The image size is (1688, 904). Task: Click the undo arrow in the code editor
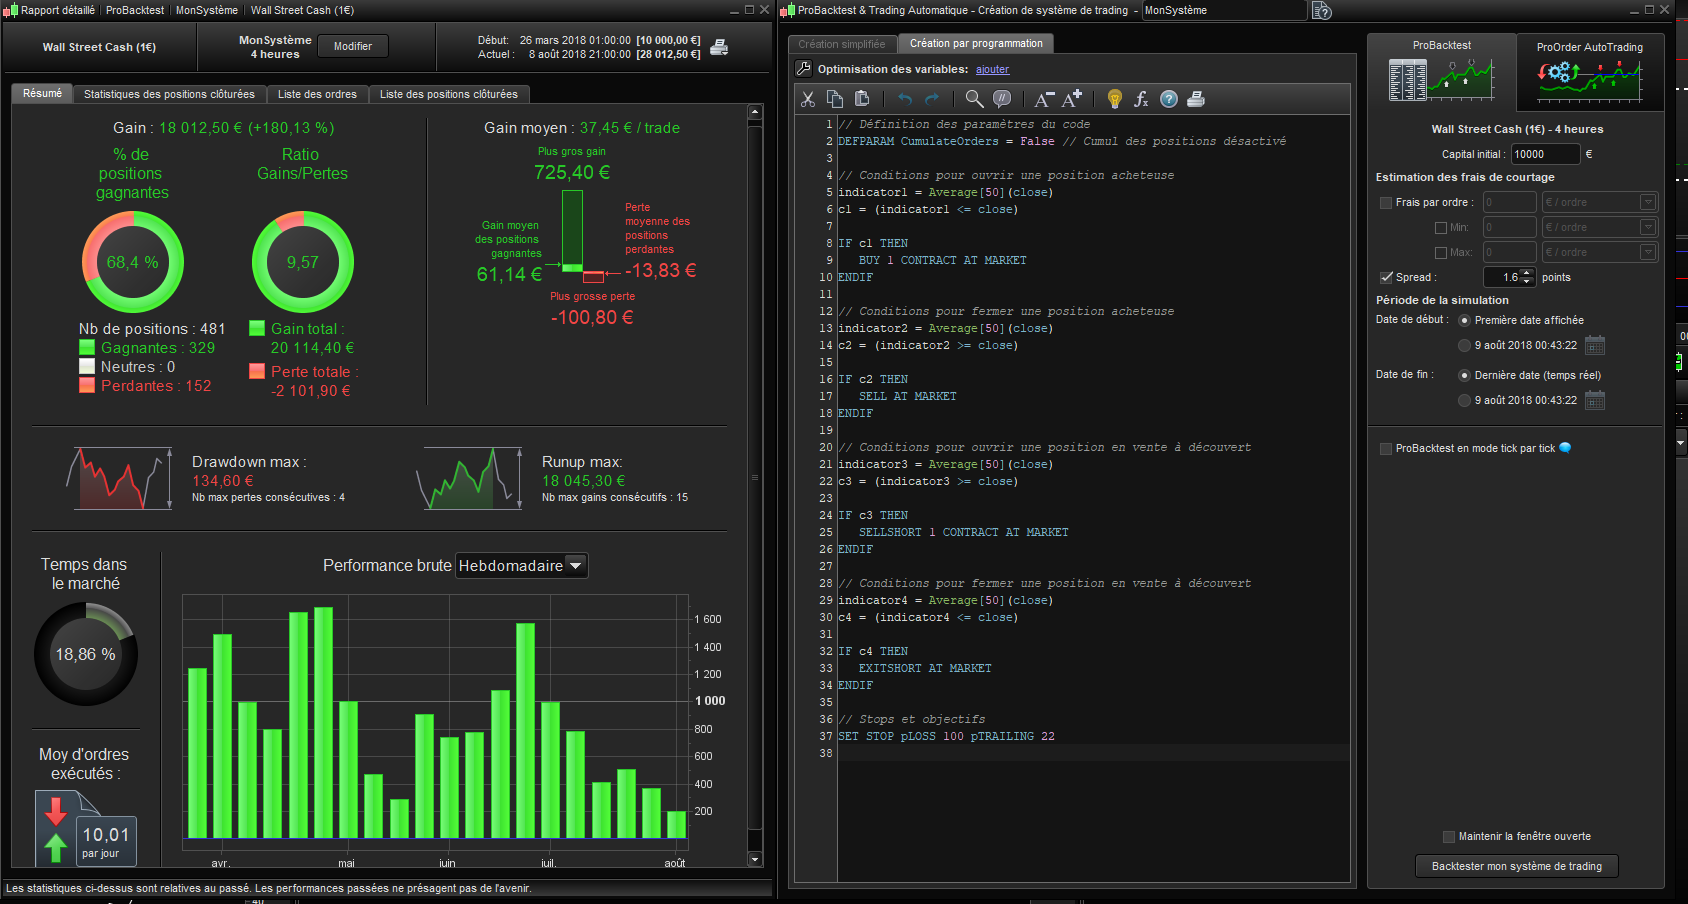click(x=905, y=99)
